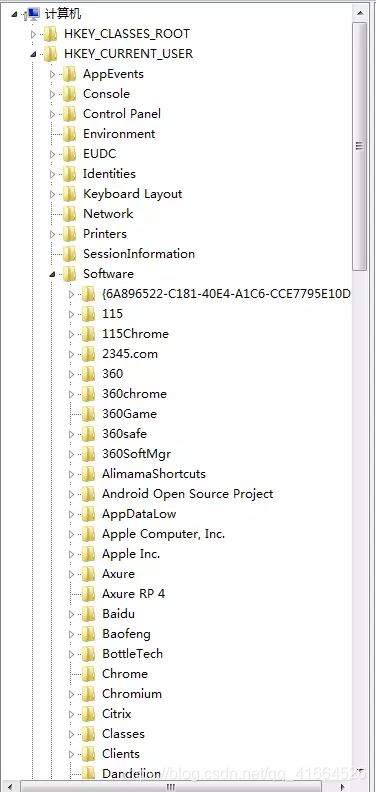376x792 pixels.
Task: Click the Clients folder icon
Action: point(88,754)
